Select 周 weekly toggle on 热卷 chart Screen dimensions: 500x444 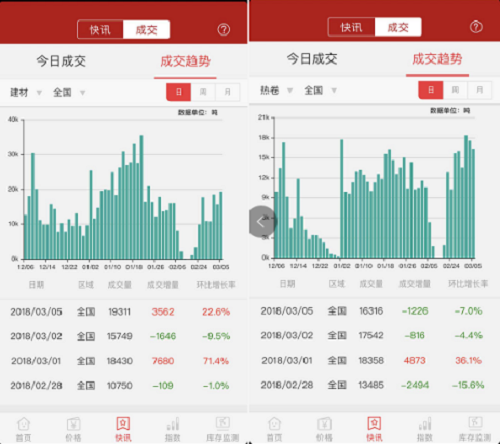pos(455,90)
